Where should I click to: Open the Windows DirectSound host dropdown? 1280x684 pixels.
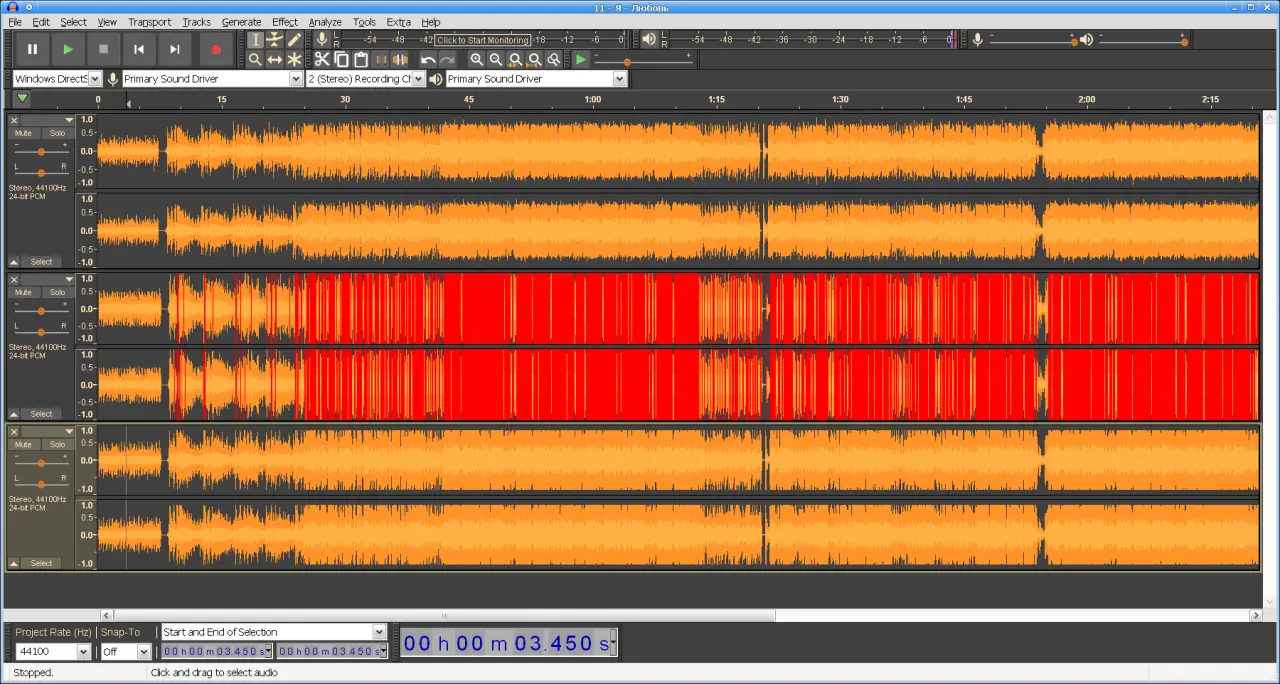(57, 79)
